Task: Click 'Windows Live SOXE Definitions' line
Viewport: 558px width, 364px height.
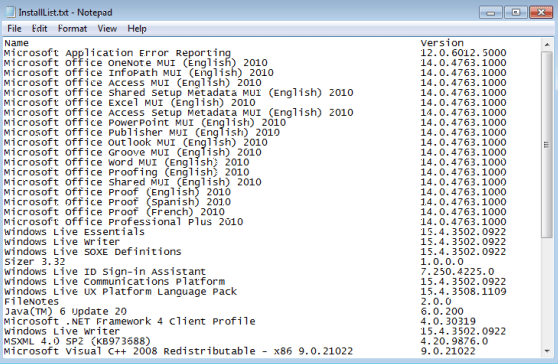Action: 93,252
